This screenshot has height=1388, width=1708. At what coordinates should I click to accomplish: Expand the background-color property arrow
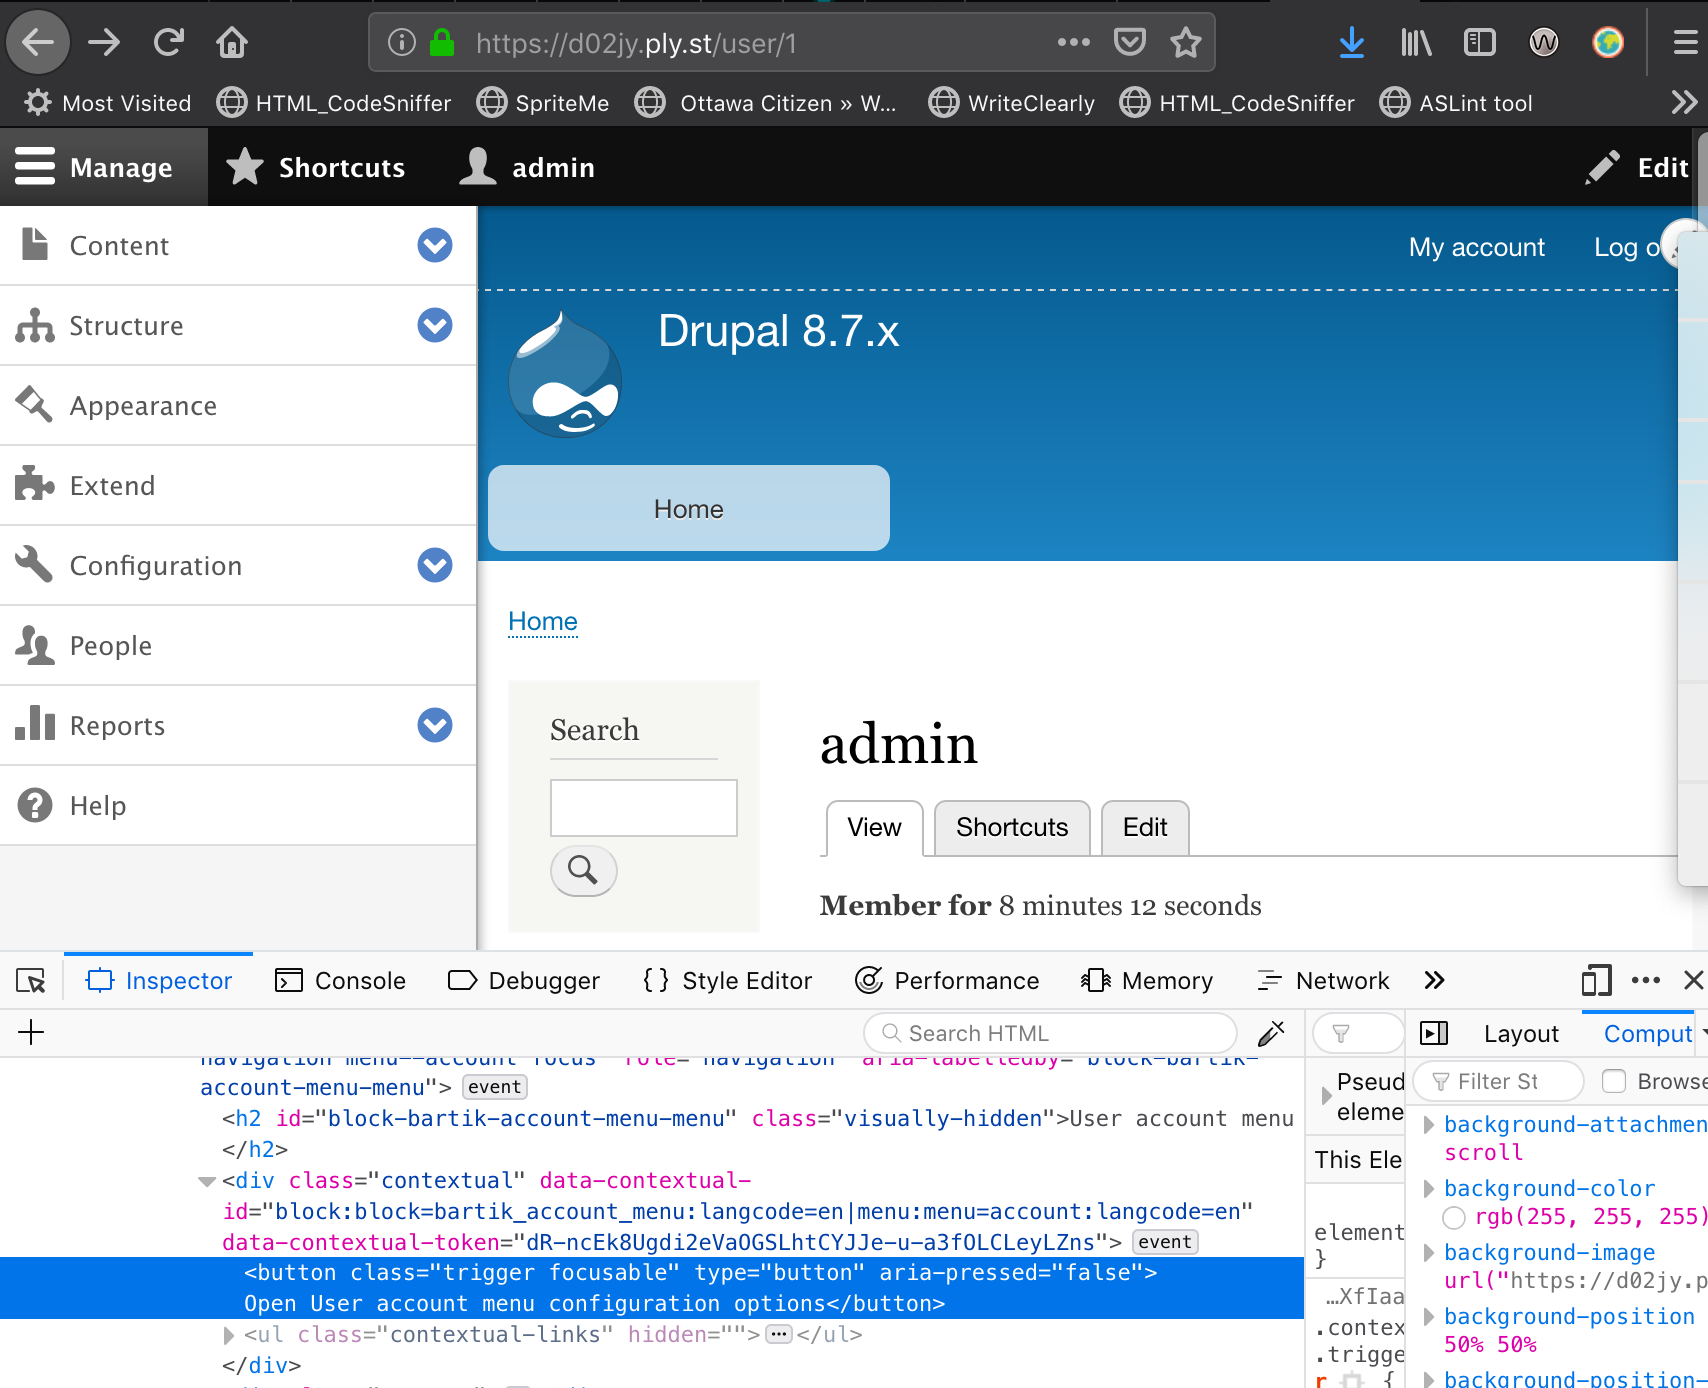[1429, 1188]
